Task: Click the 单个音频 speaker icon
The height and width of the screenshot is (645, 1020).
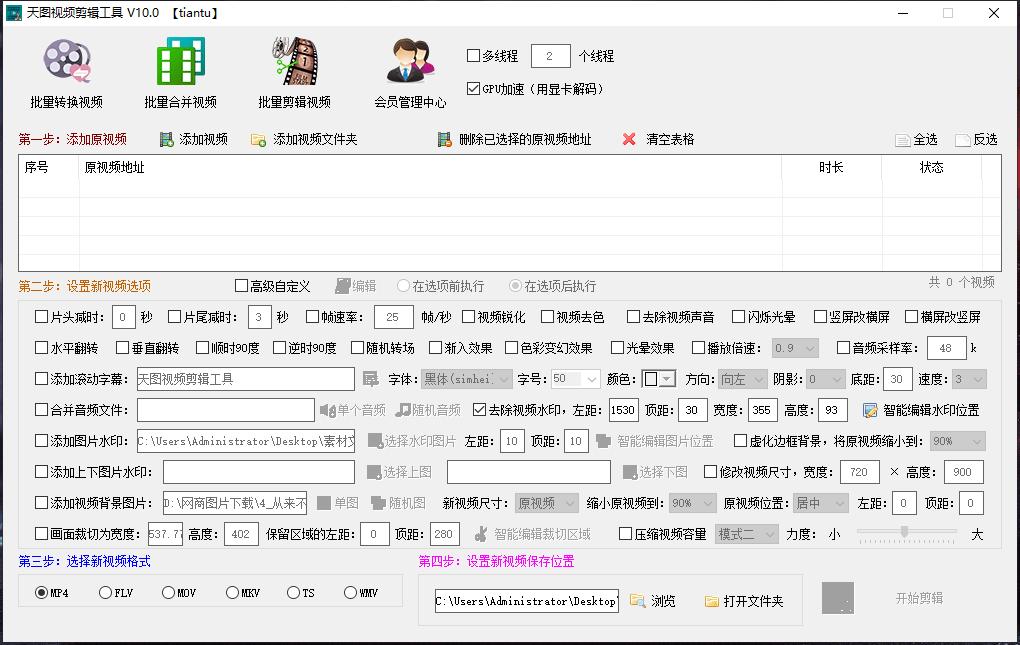Action: pyautogui.click(x=327, y=410)
